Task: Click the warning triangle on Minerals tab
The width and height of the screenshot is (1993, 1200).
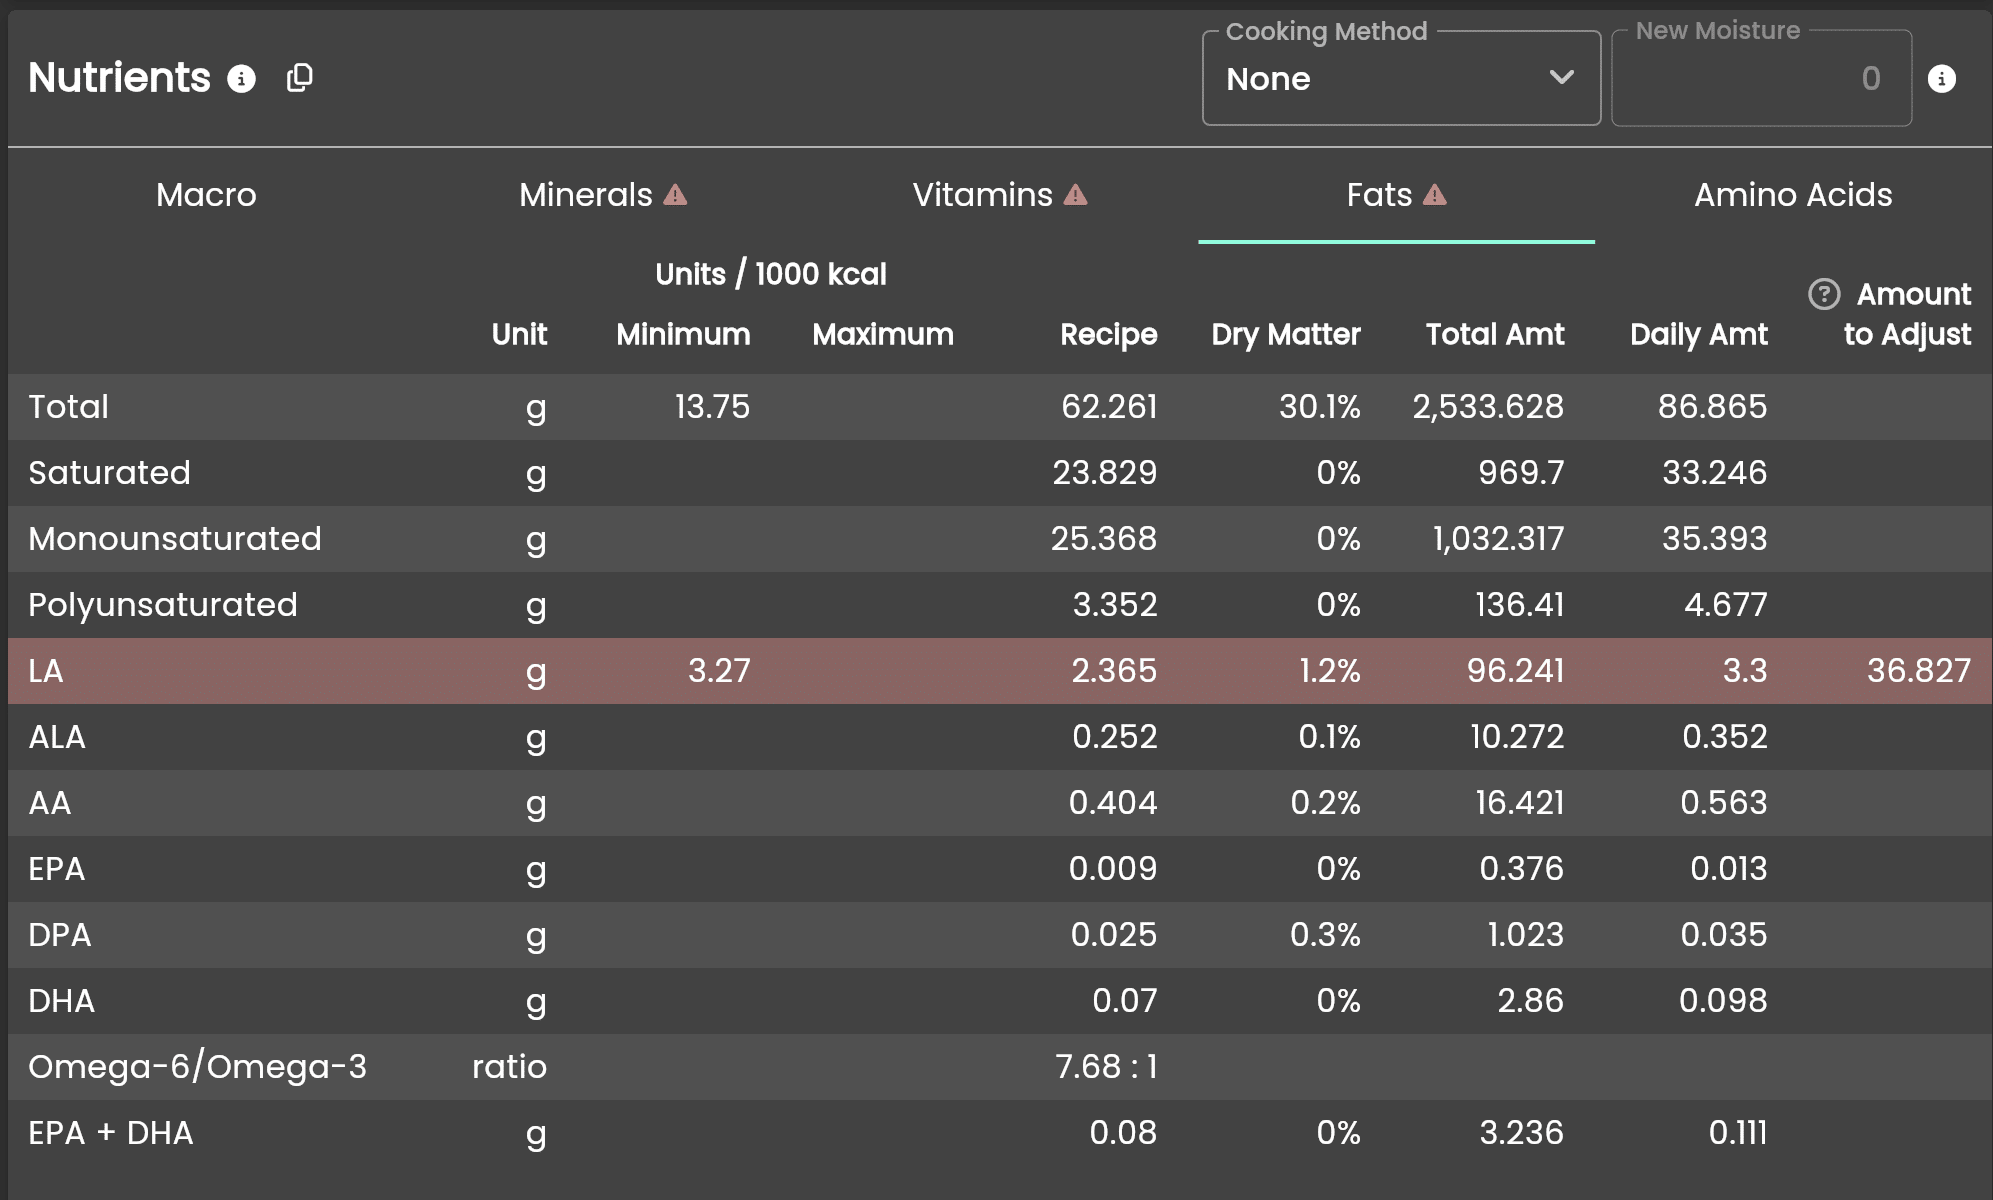Action: pos(676,195)
